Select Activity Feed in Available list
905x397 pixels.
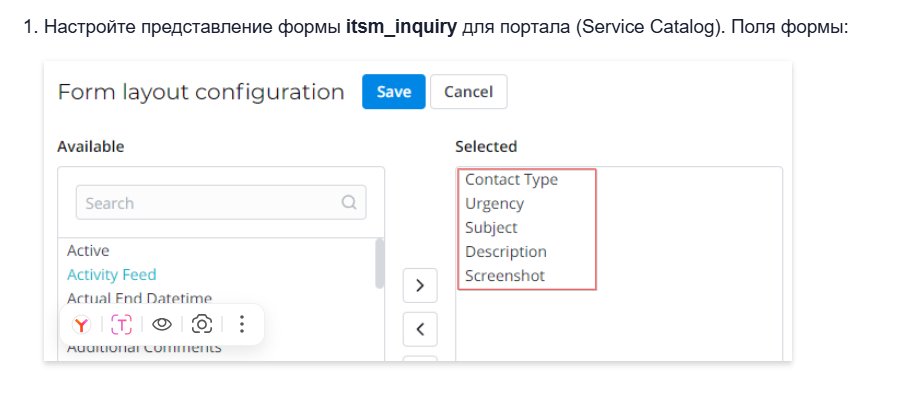pos(111,275)
